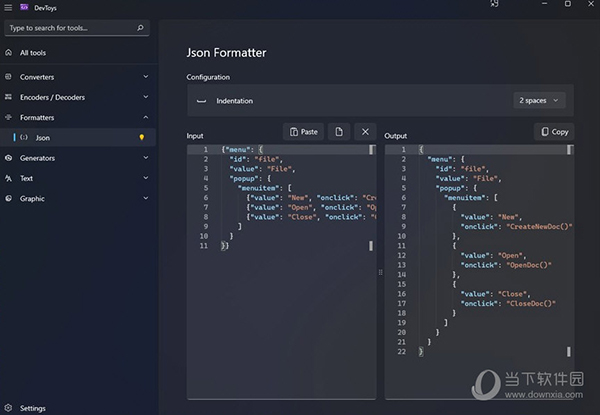Open the 2 spaces indentation dropdown
This screenshot has width=600, height=415.
coord(539,101)
